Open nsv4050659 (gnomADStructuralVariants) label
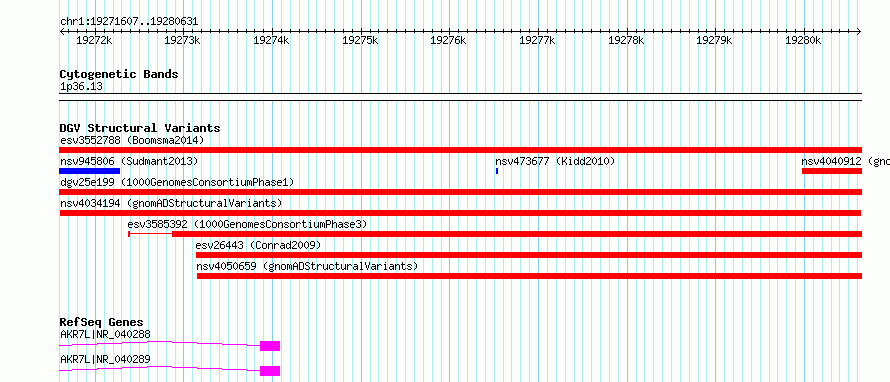 [307, 266]
